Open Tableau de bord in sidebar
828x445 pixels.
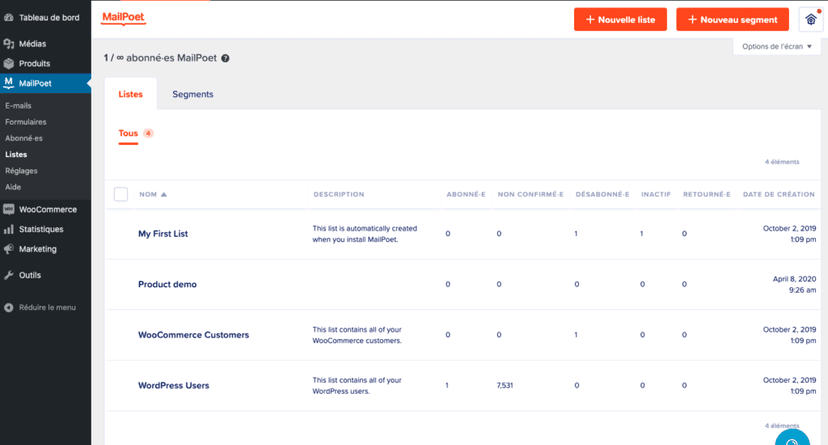pos(46,17)
